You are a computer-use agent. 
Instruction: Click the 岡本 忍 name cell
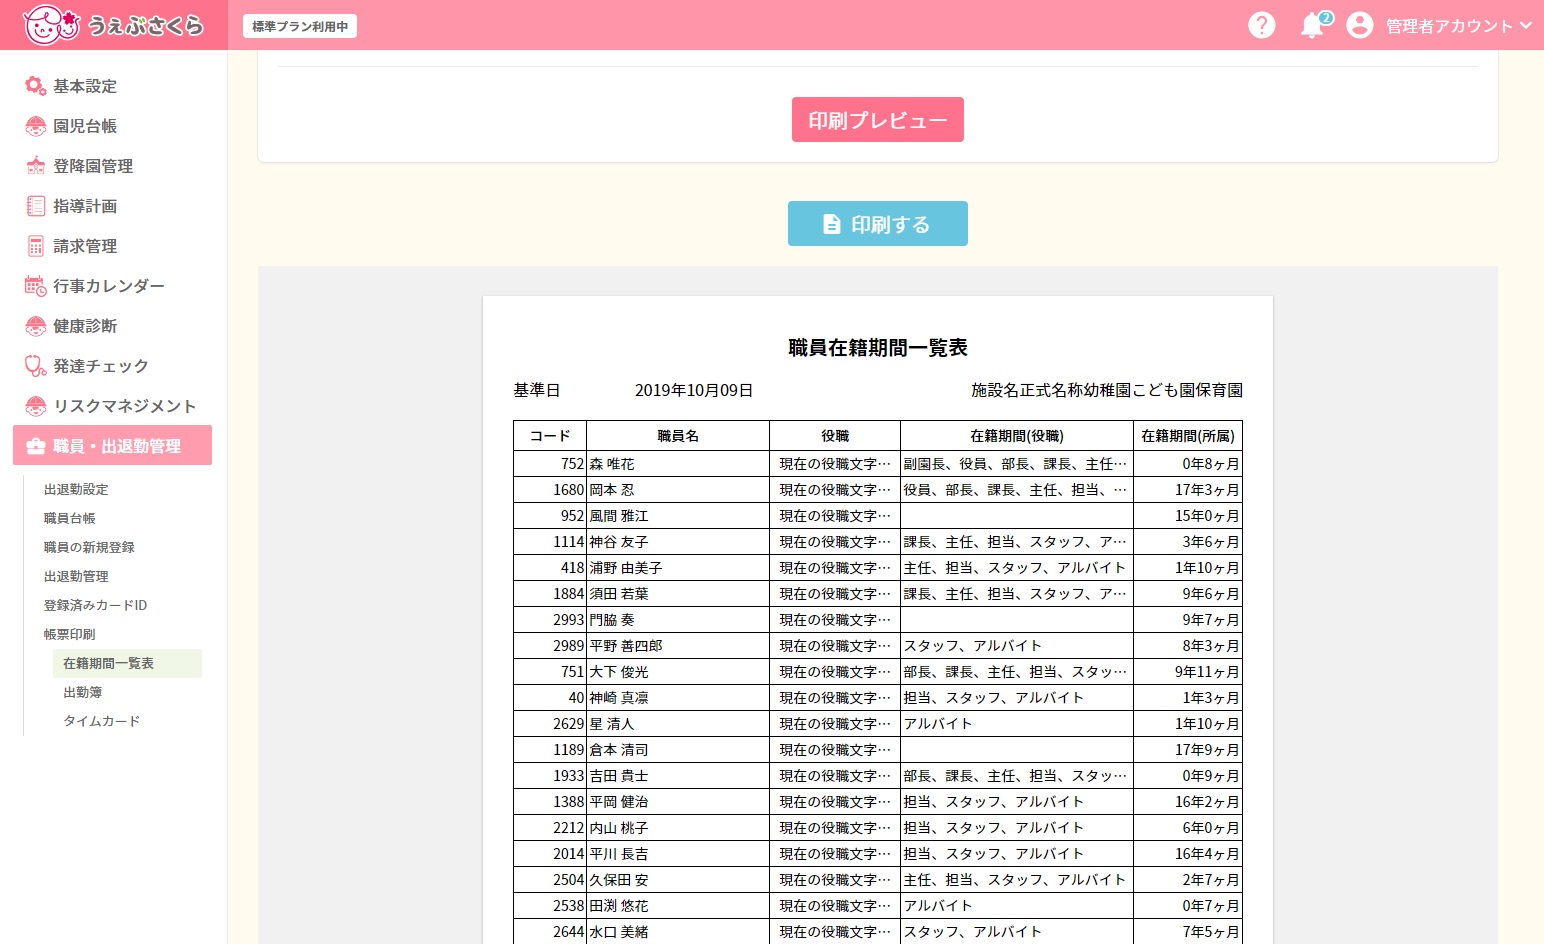point(678,490)
